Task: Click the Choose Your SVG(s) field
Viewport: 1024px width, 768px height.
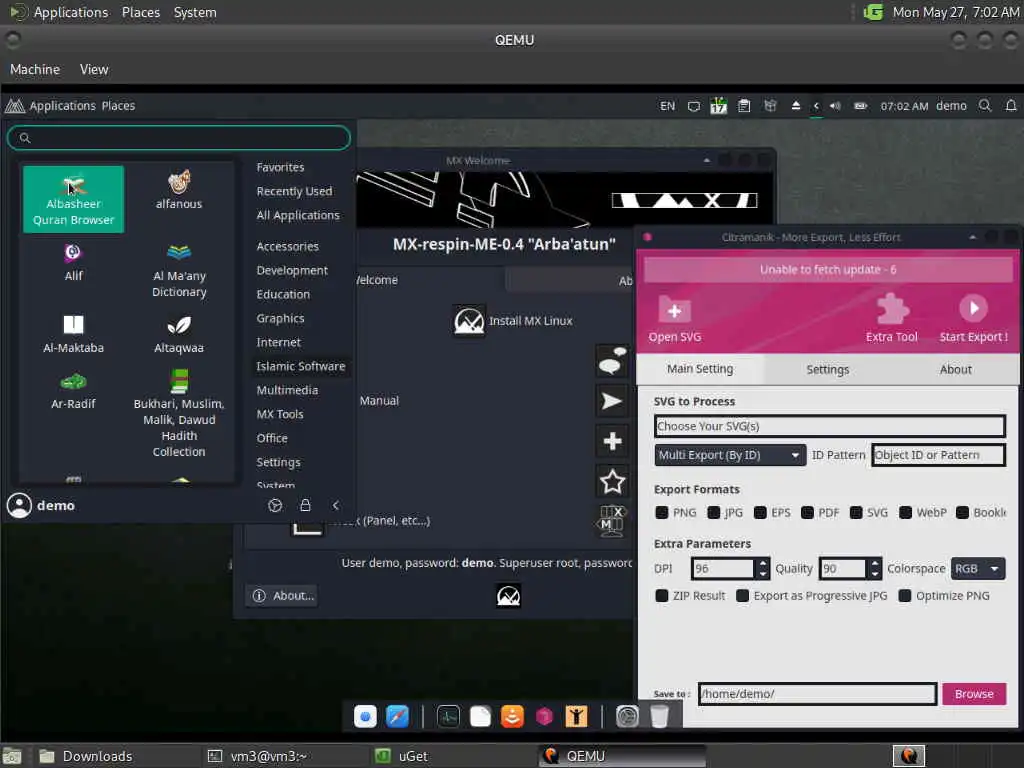Action: click(829, 426)
